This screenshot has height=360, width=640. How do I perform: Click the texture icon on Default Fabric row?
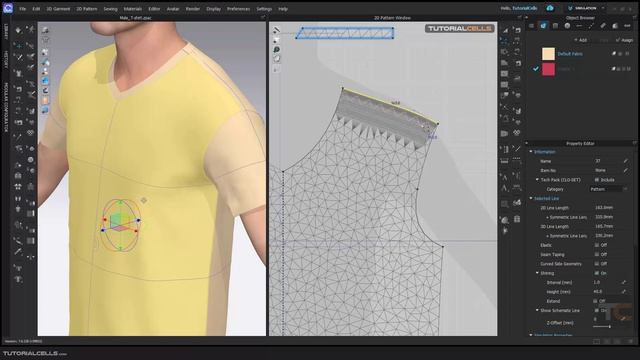tap(613, 53)
